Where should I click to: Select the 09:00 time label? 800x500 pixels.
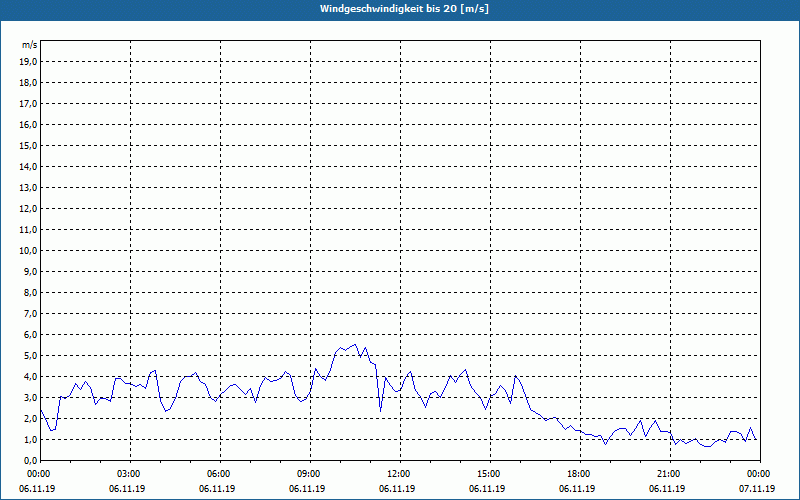click(x=311, y=474)
